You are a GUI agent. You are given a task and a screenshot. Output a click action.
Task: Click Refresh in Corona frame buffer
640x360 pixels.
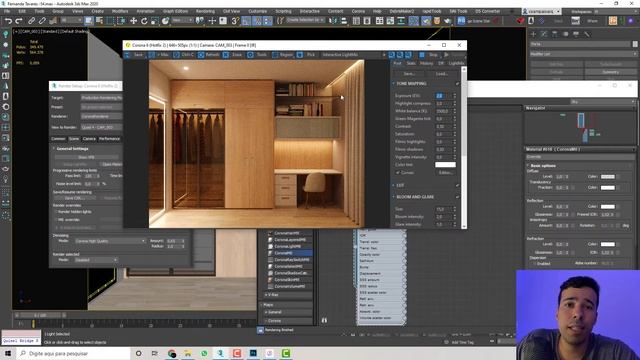pos(209,55)
